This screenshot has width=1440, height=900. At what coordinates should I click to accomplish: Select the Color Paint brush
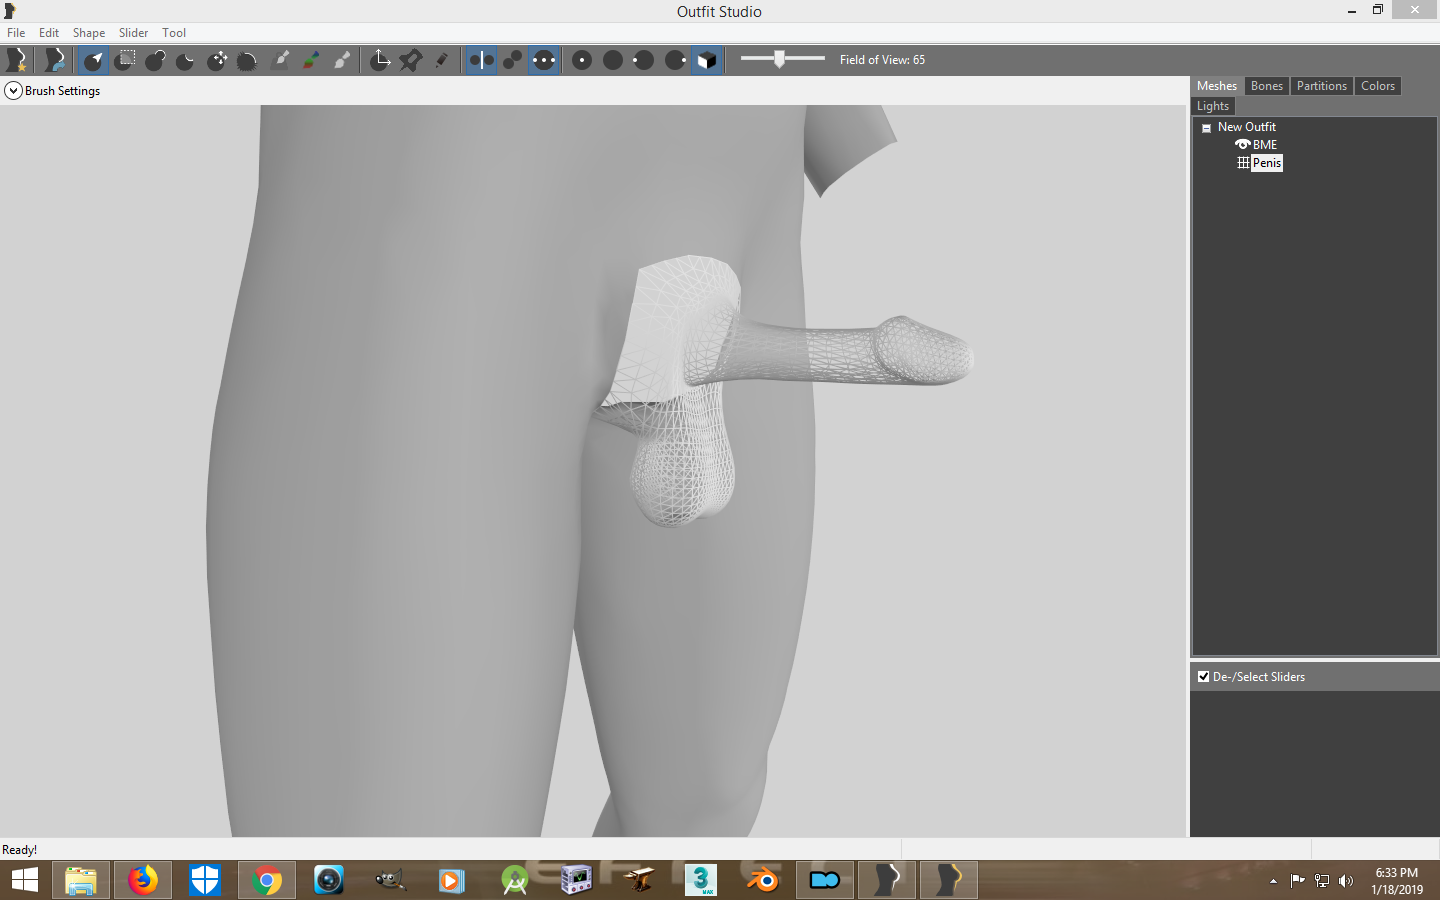311,60
